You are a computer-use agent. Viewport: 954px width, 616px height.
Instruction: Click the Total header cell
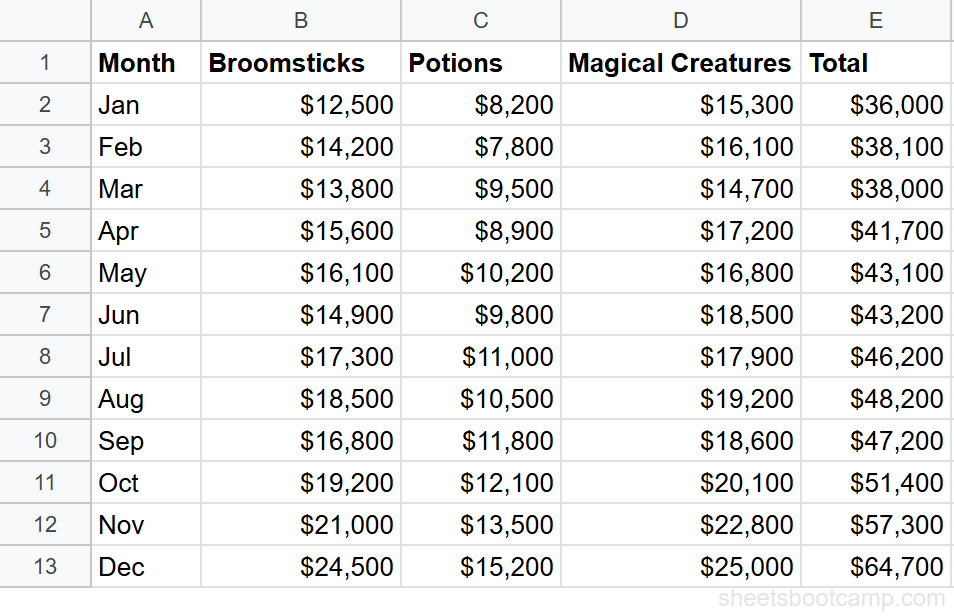839,62
